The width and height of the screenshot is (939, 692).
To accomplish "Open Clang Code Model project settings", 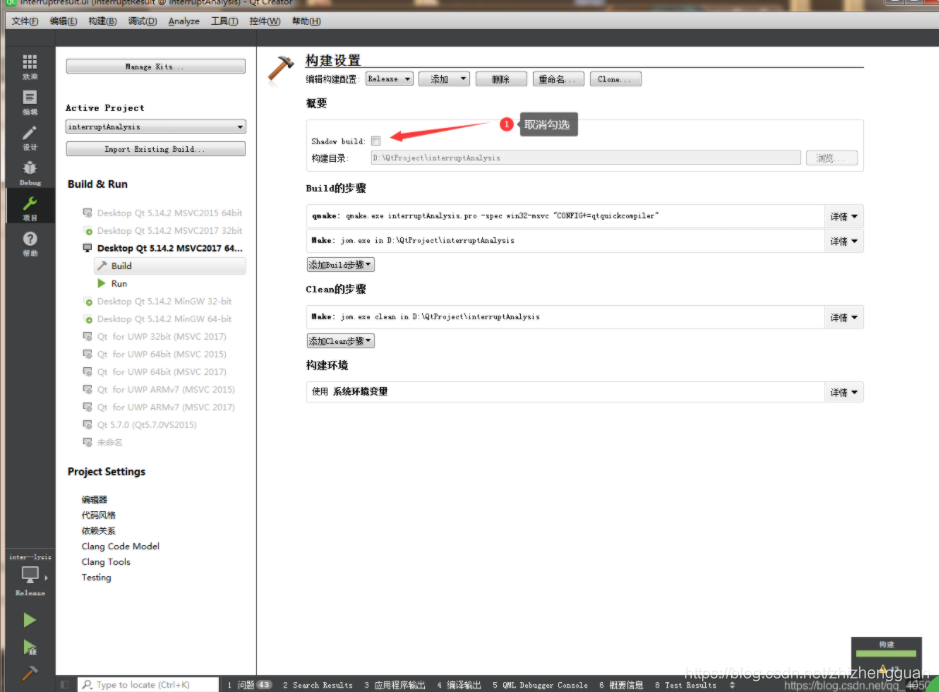I will [120, 547].
